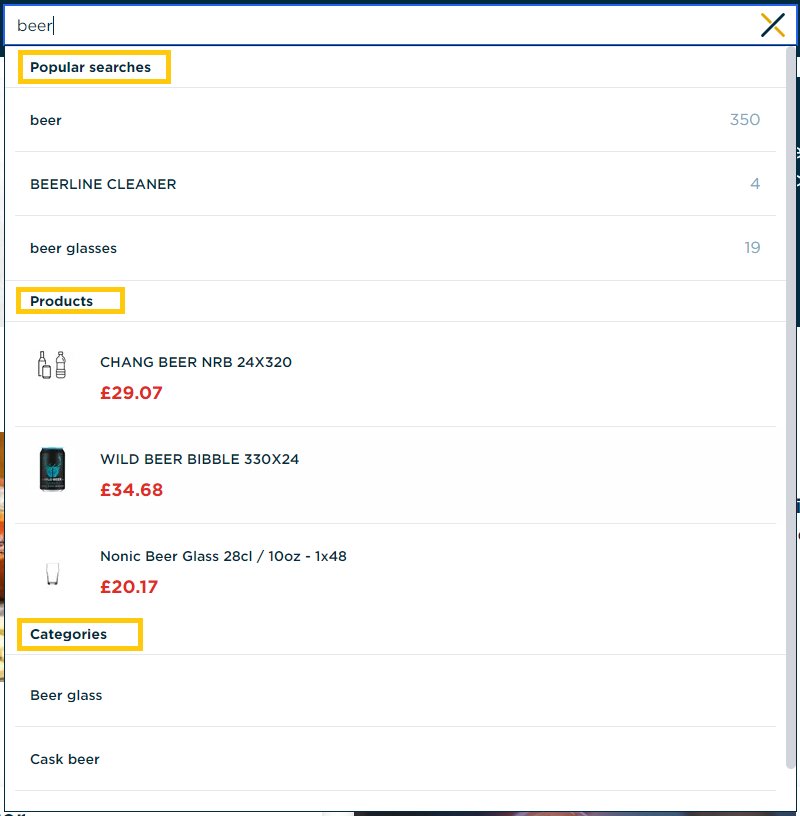
Task: Click the 'Products' section heading
Action: coord(61,301)
